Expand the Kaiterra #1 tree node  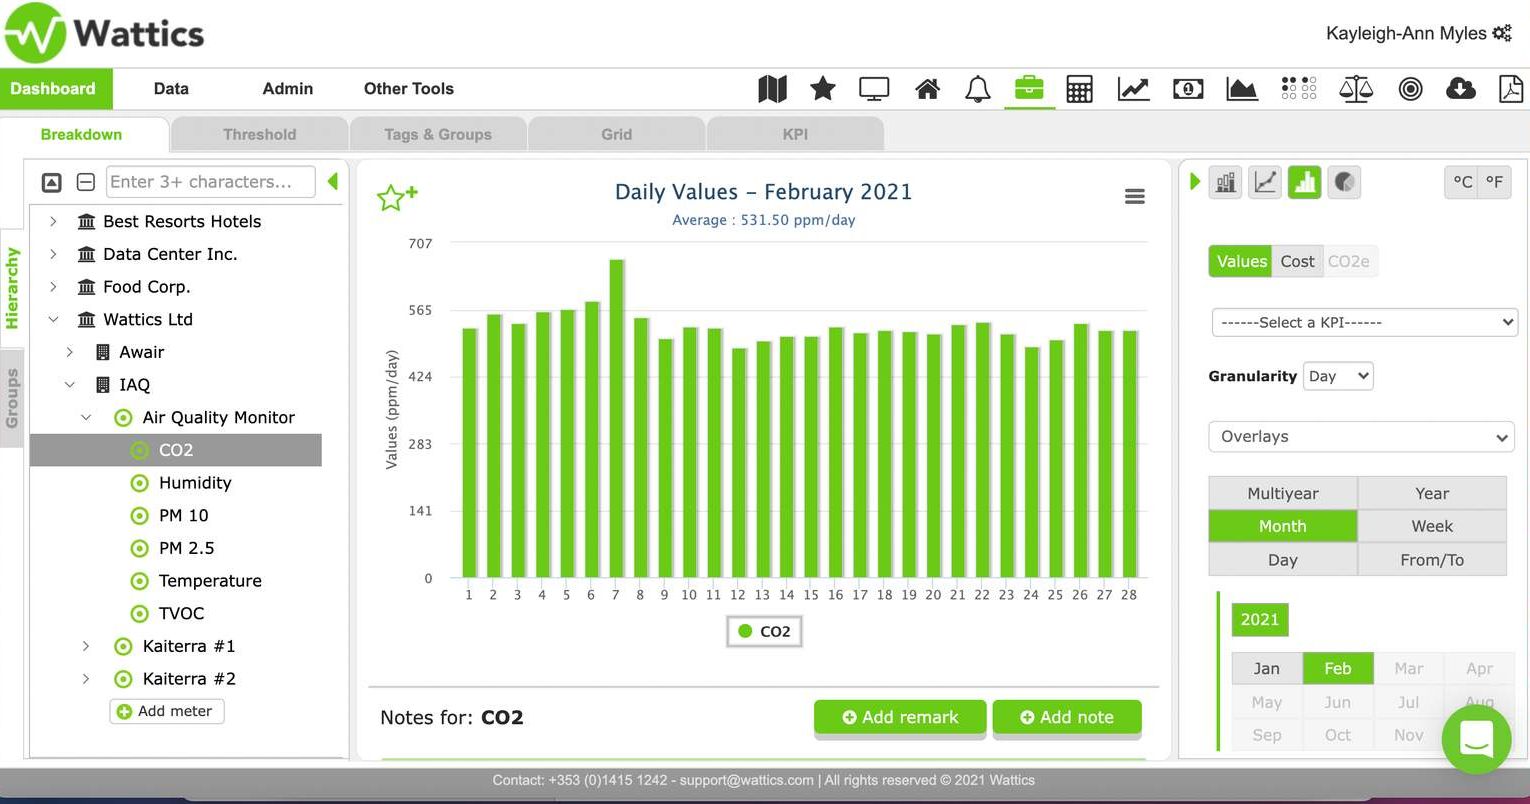click(x=86, y=646)
